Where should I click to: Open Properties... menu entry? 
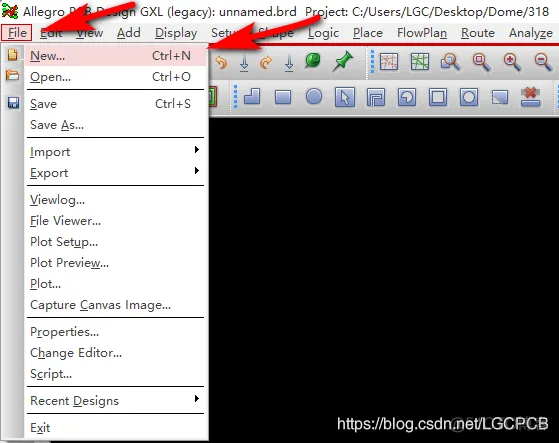(116, 331)
